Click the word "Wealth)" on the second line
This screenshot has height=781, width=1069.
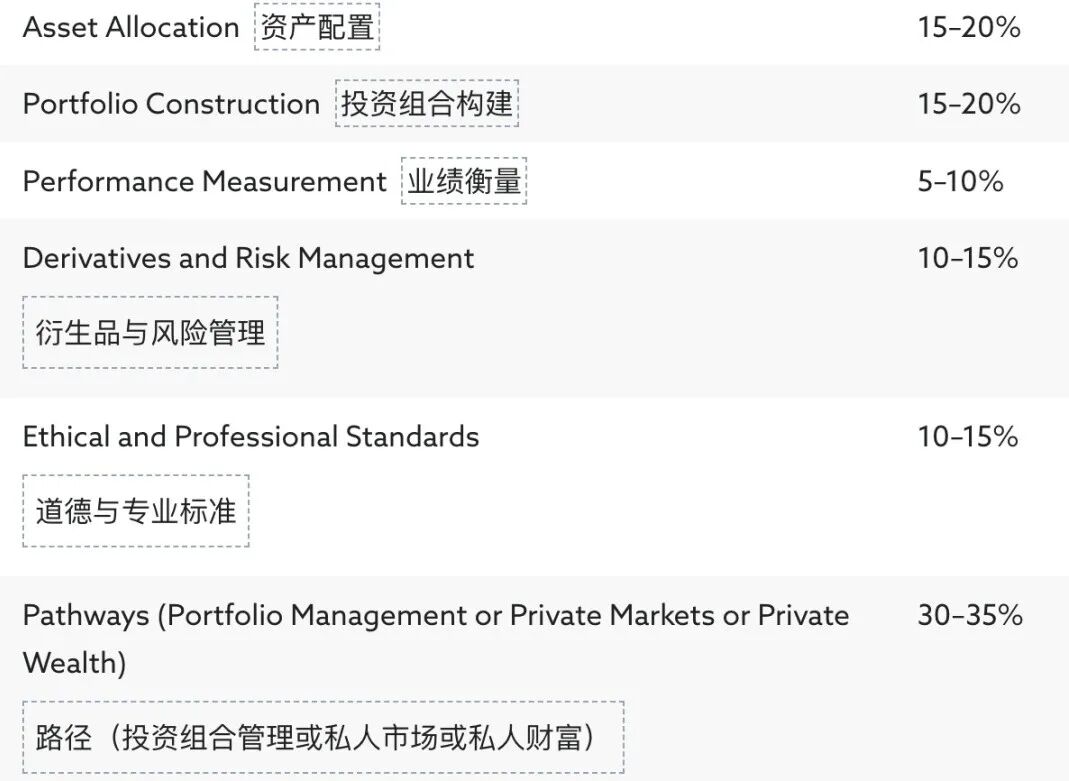(74, 663)
